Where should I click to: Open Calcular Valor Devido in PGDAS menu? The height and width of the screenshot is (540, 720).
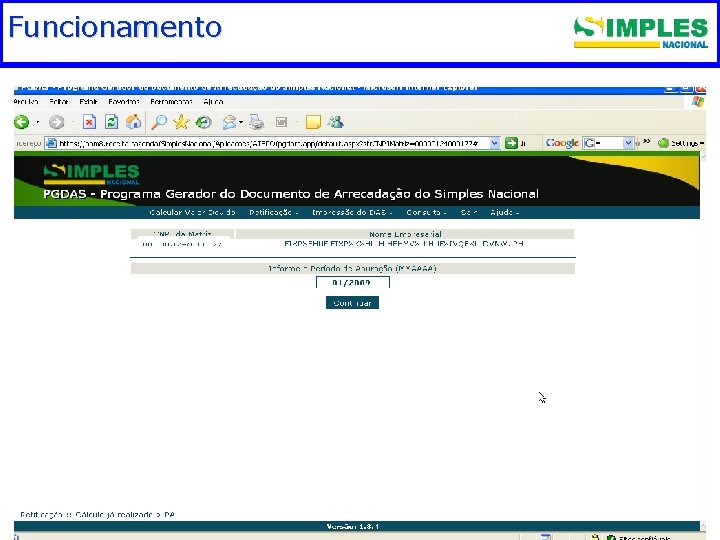click(192, 212)
